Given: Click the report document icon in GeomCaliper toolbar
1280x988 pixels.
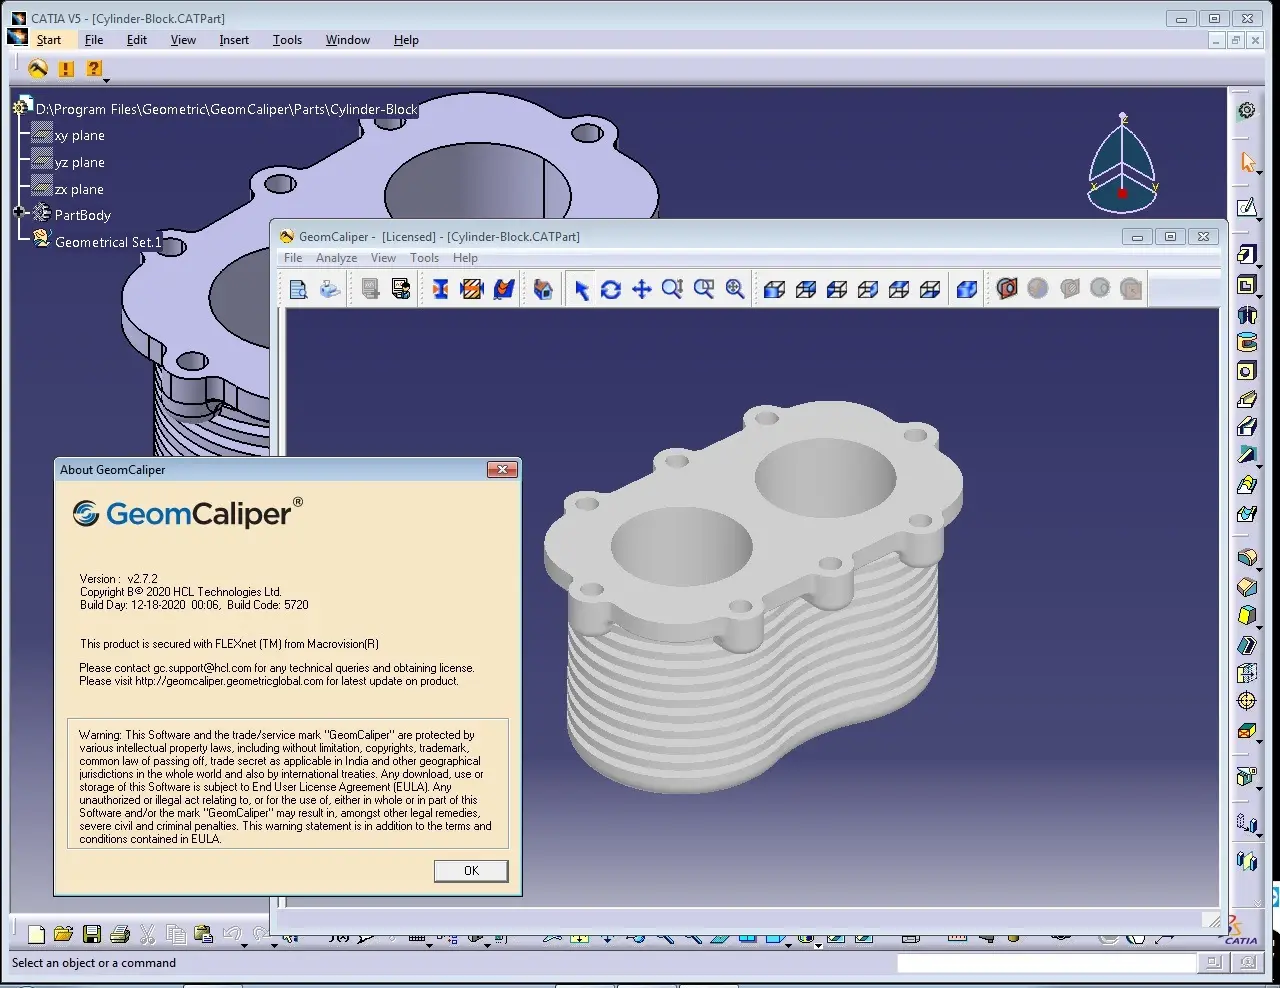Looking at the screenshot, I should coord(298,289).
